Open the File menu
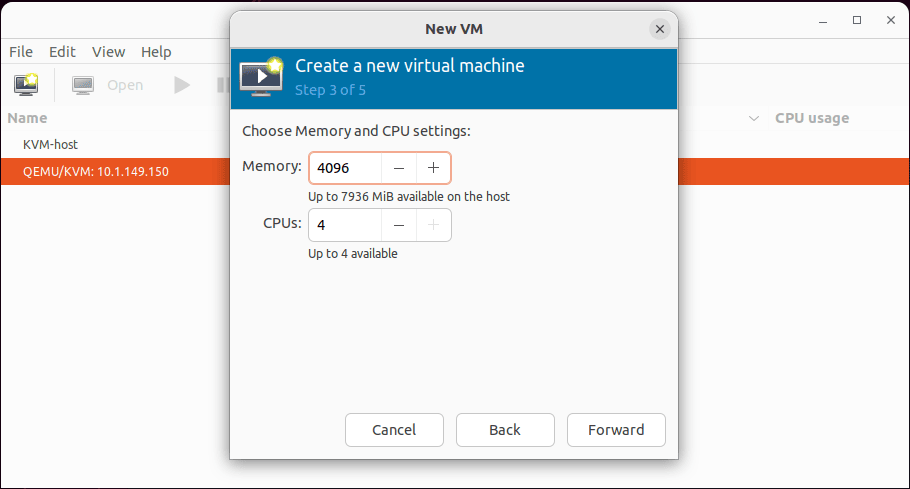 pyautogui.click(x=21, y=52)
